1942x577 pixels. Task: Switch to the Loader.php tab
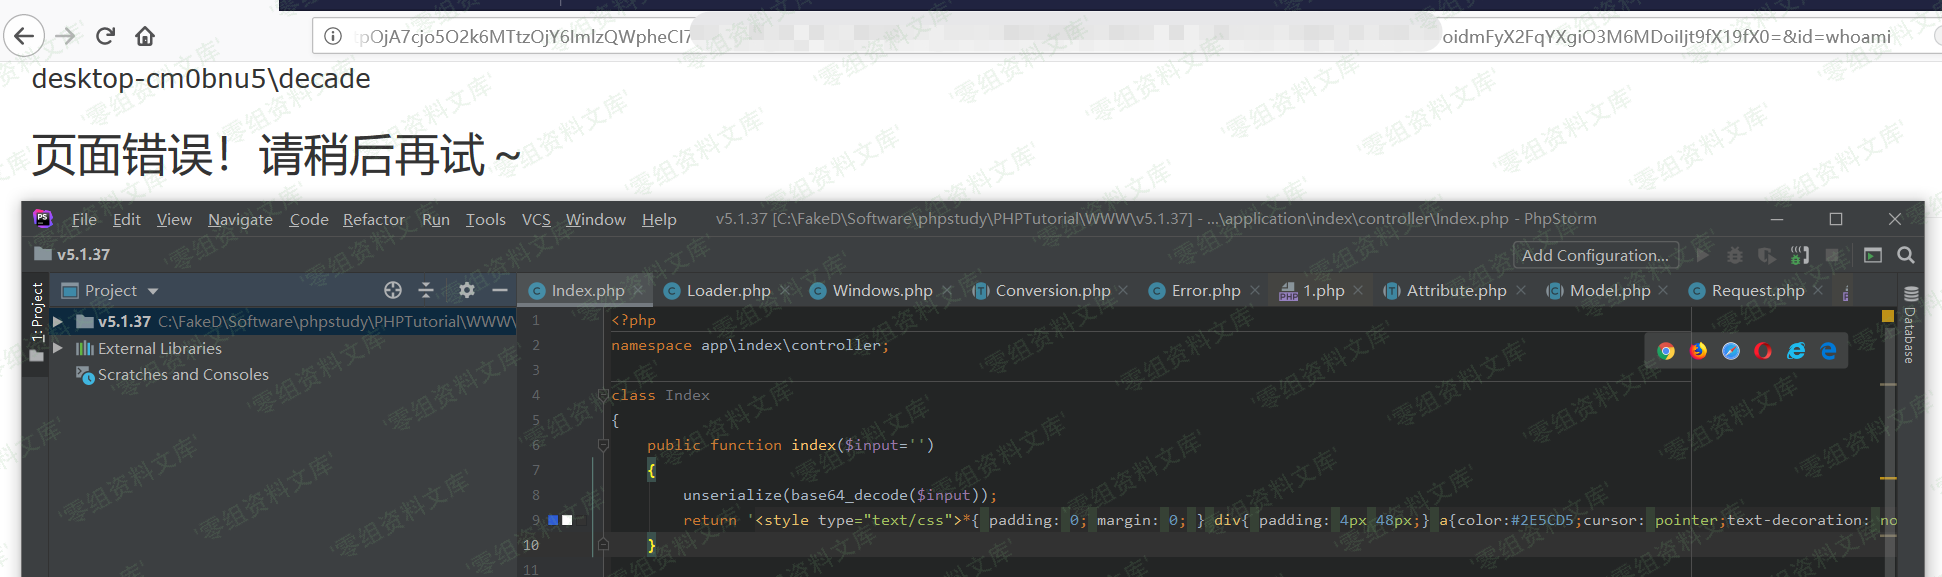coord(727,291)
